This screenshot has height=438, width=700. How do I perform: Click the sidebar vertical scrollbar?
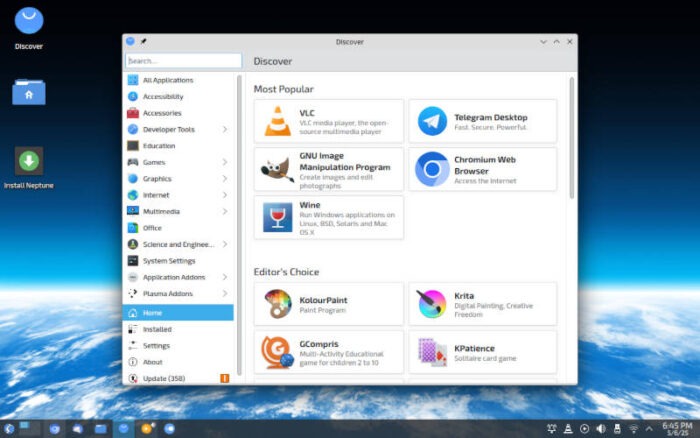click(239, 225)
